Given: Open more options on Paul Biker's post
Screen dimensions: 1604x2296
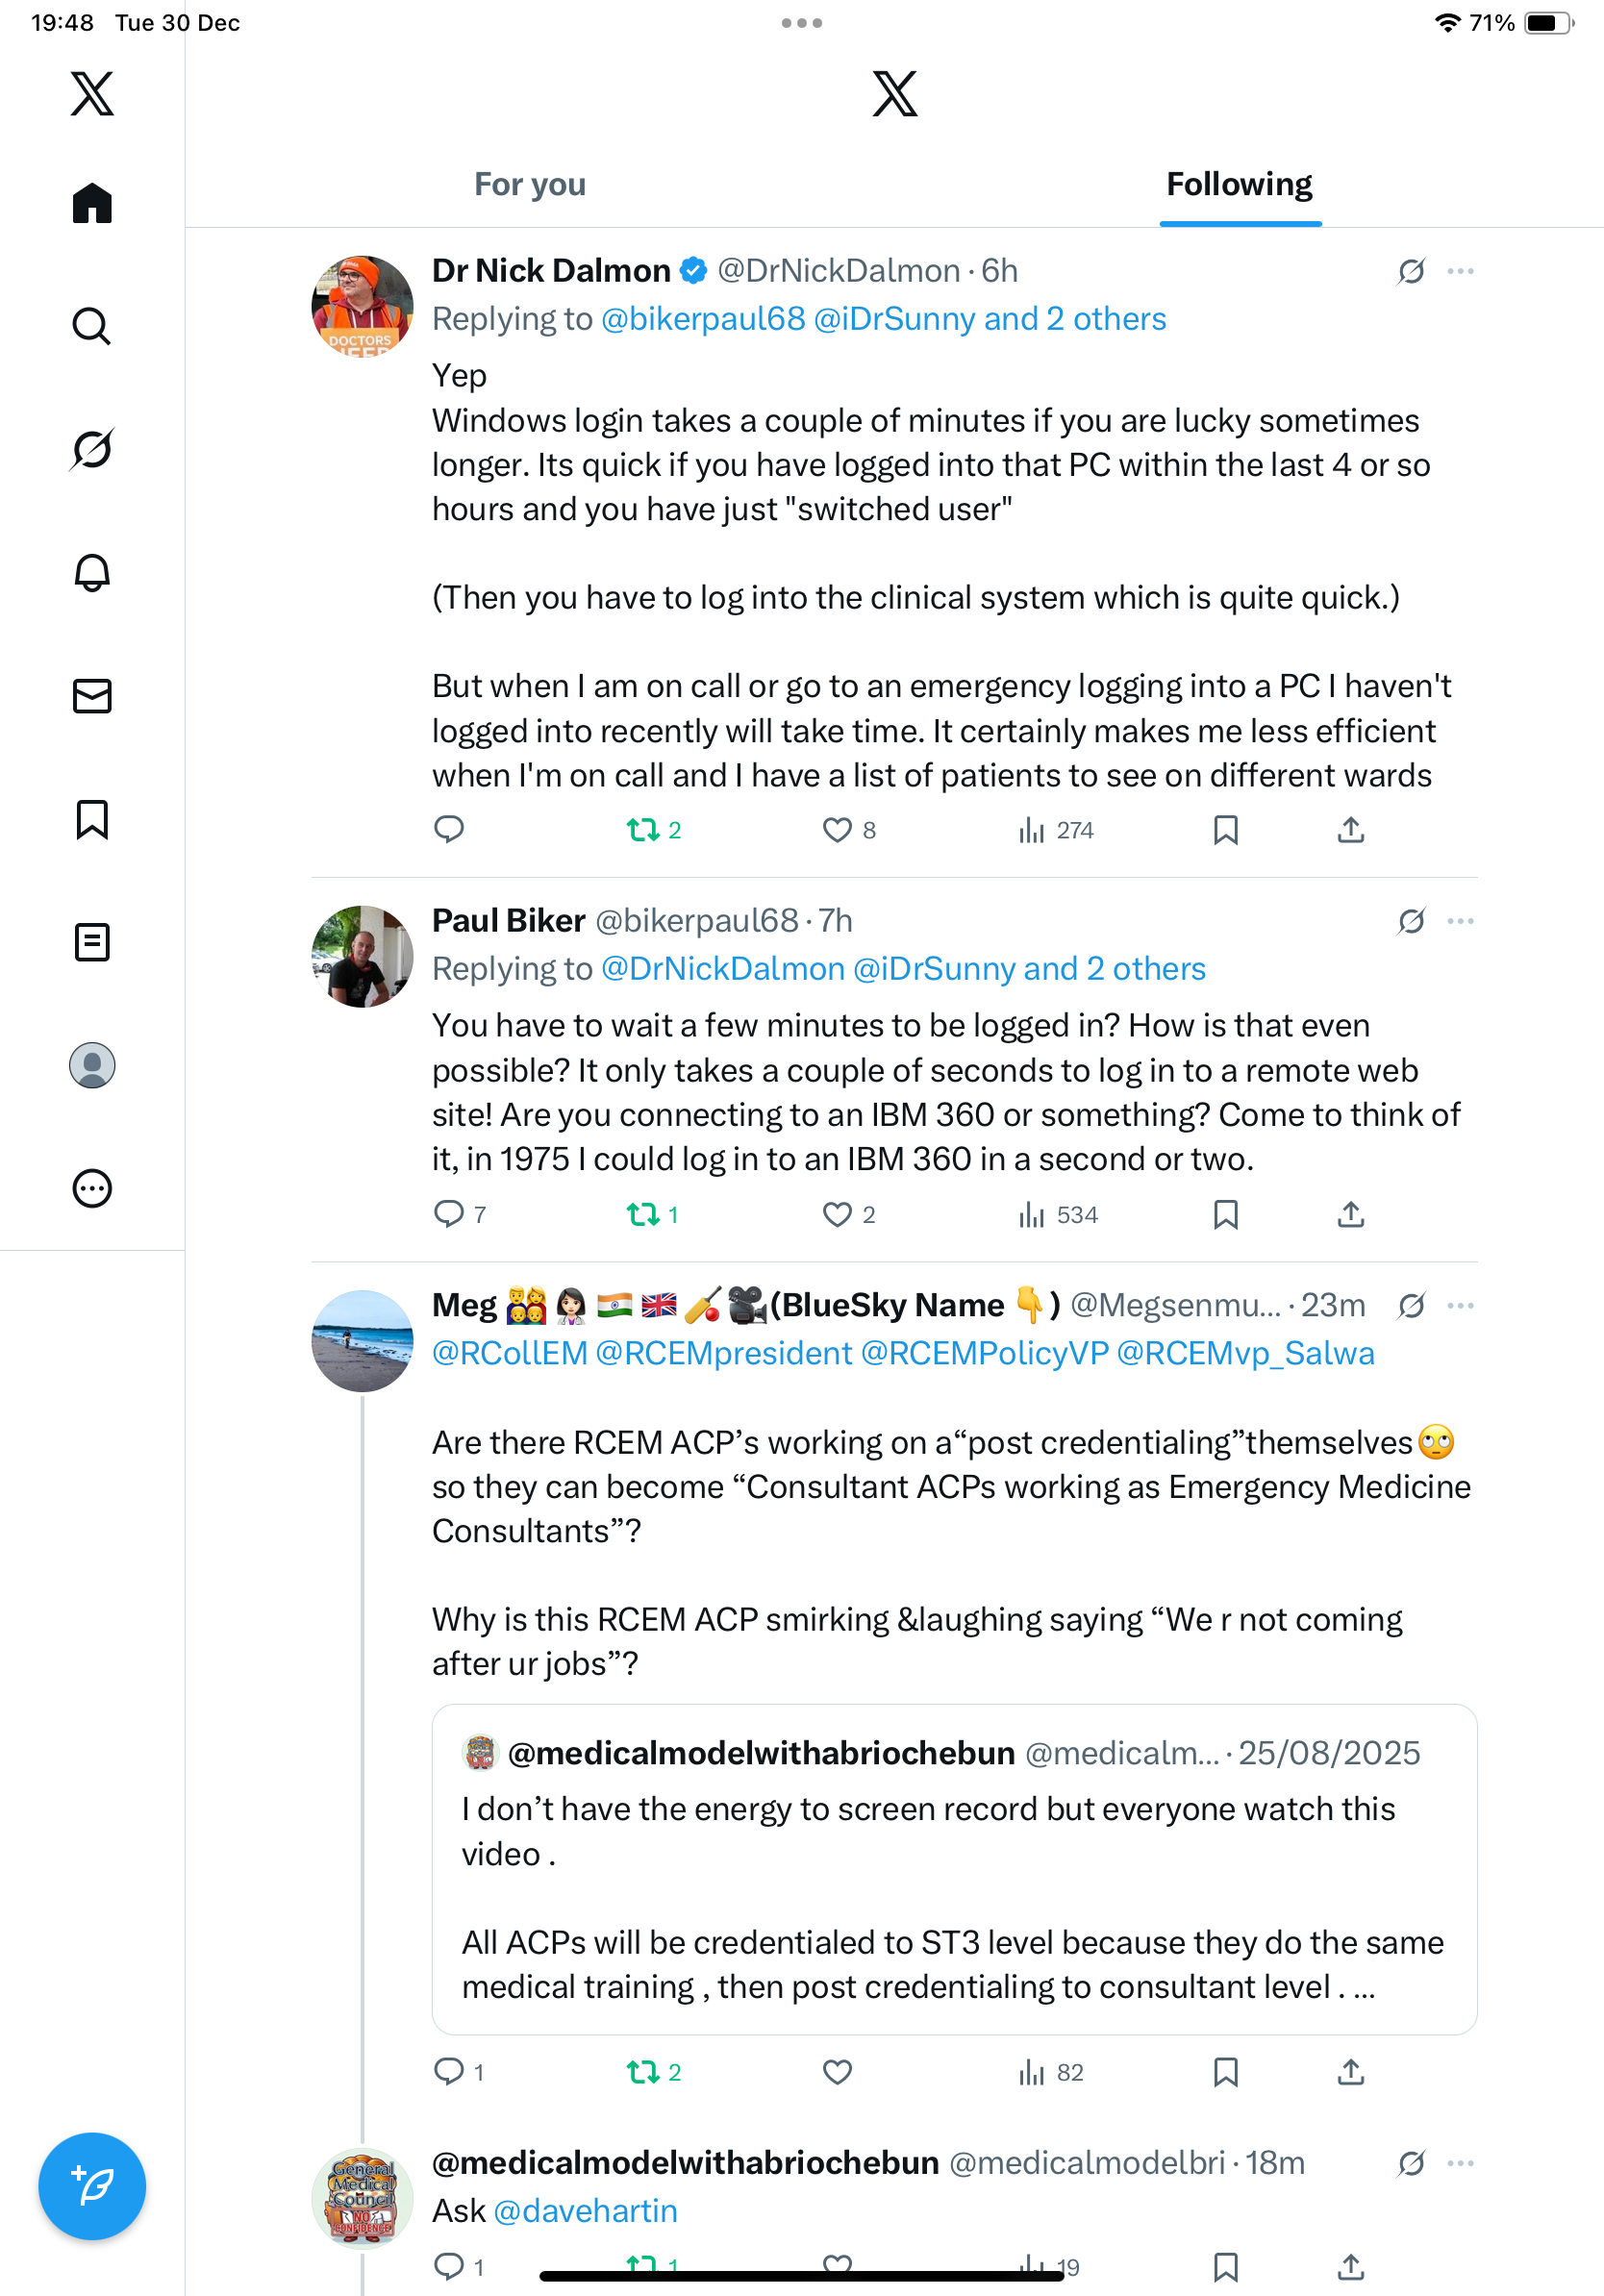Looking at the screenshot, I should click(1460, 921).
